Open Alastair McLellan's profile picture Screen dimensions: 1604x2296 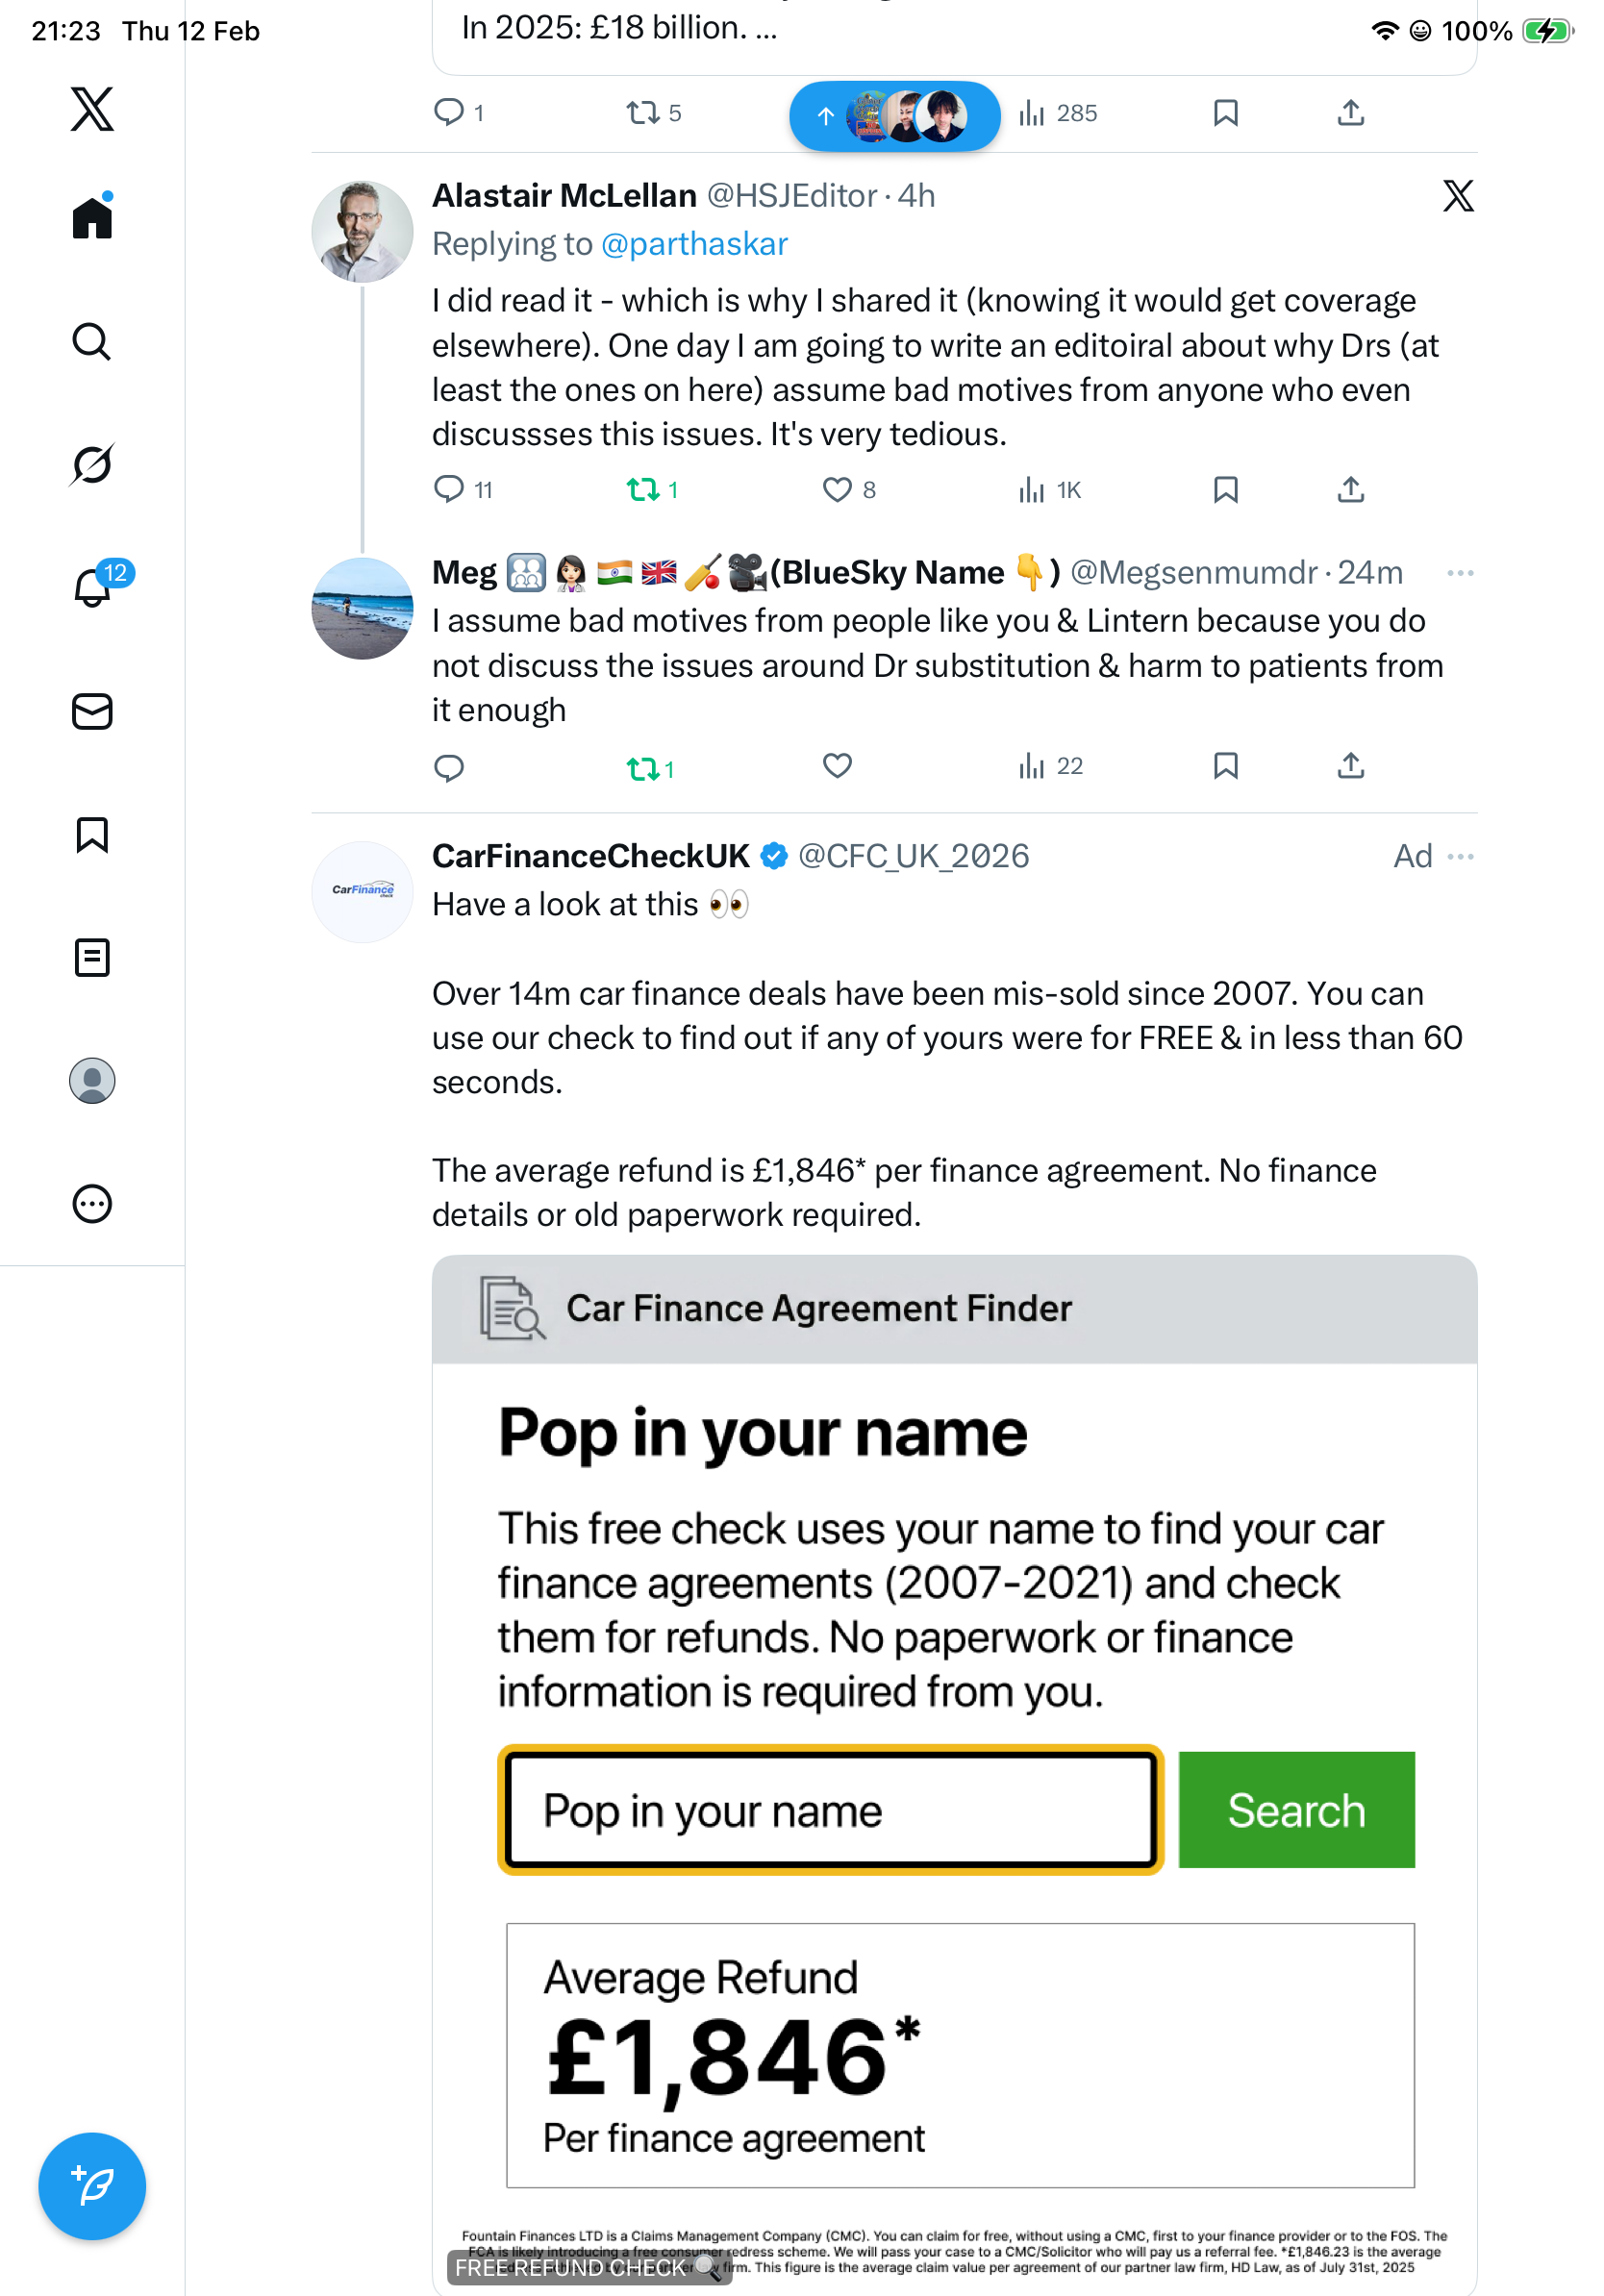tap(362, 232)
